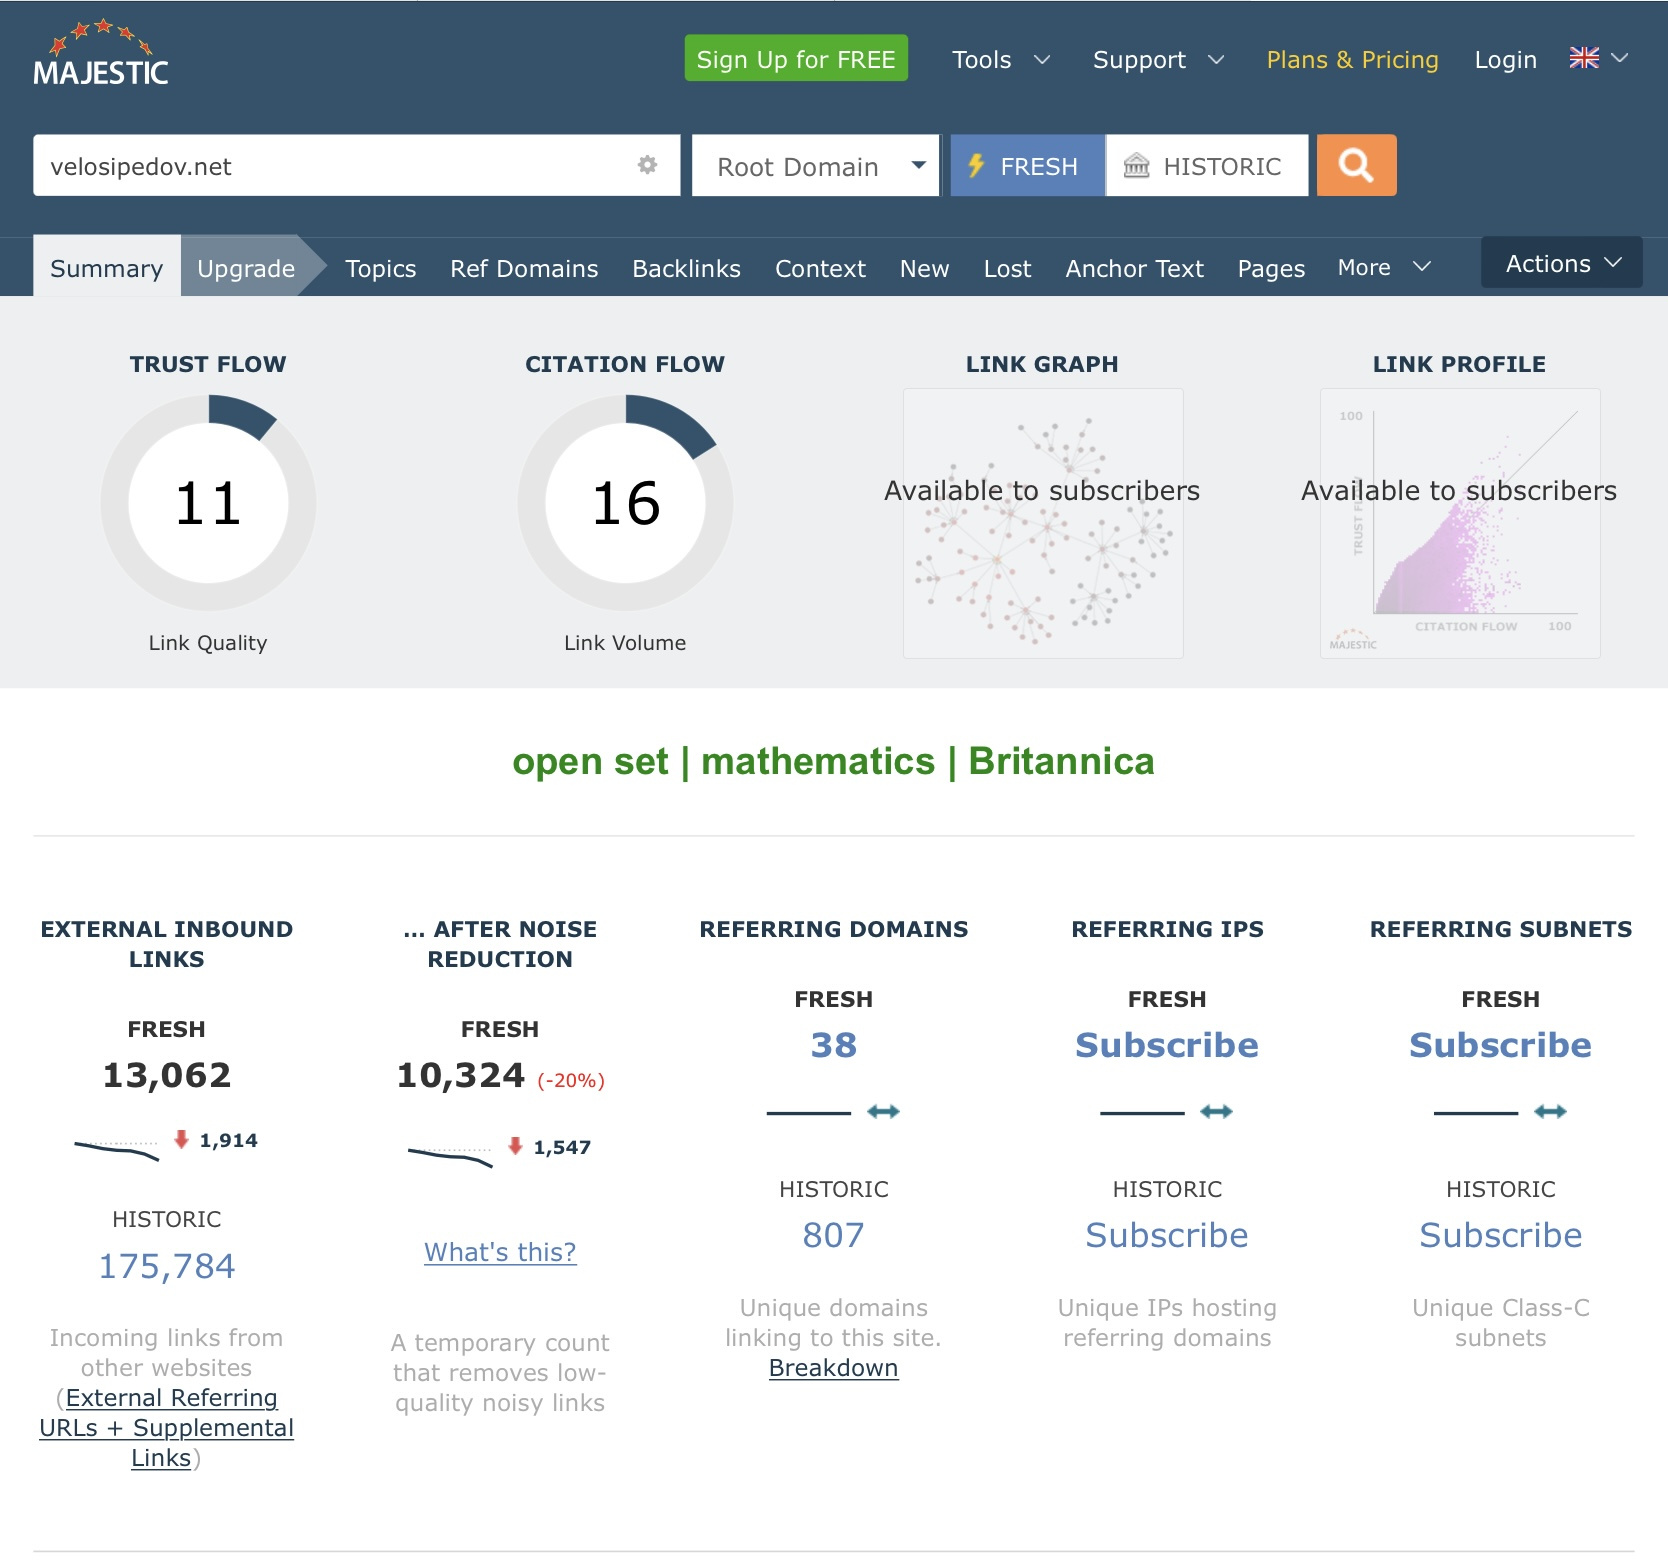Click the noise reduction sparkline
This screenshot has height=1565, width=1668.
pos(450,1156)
